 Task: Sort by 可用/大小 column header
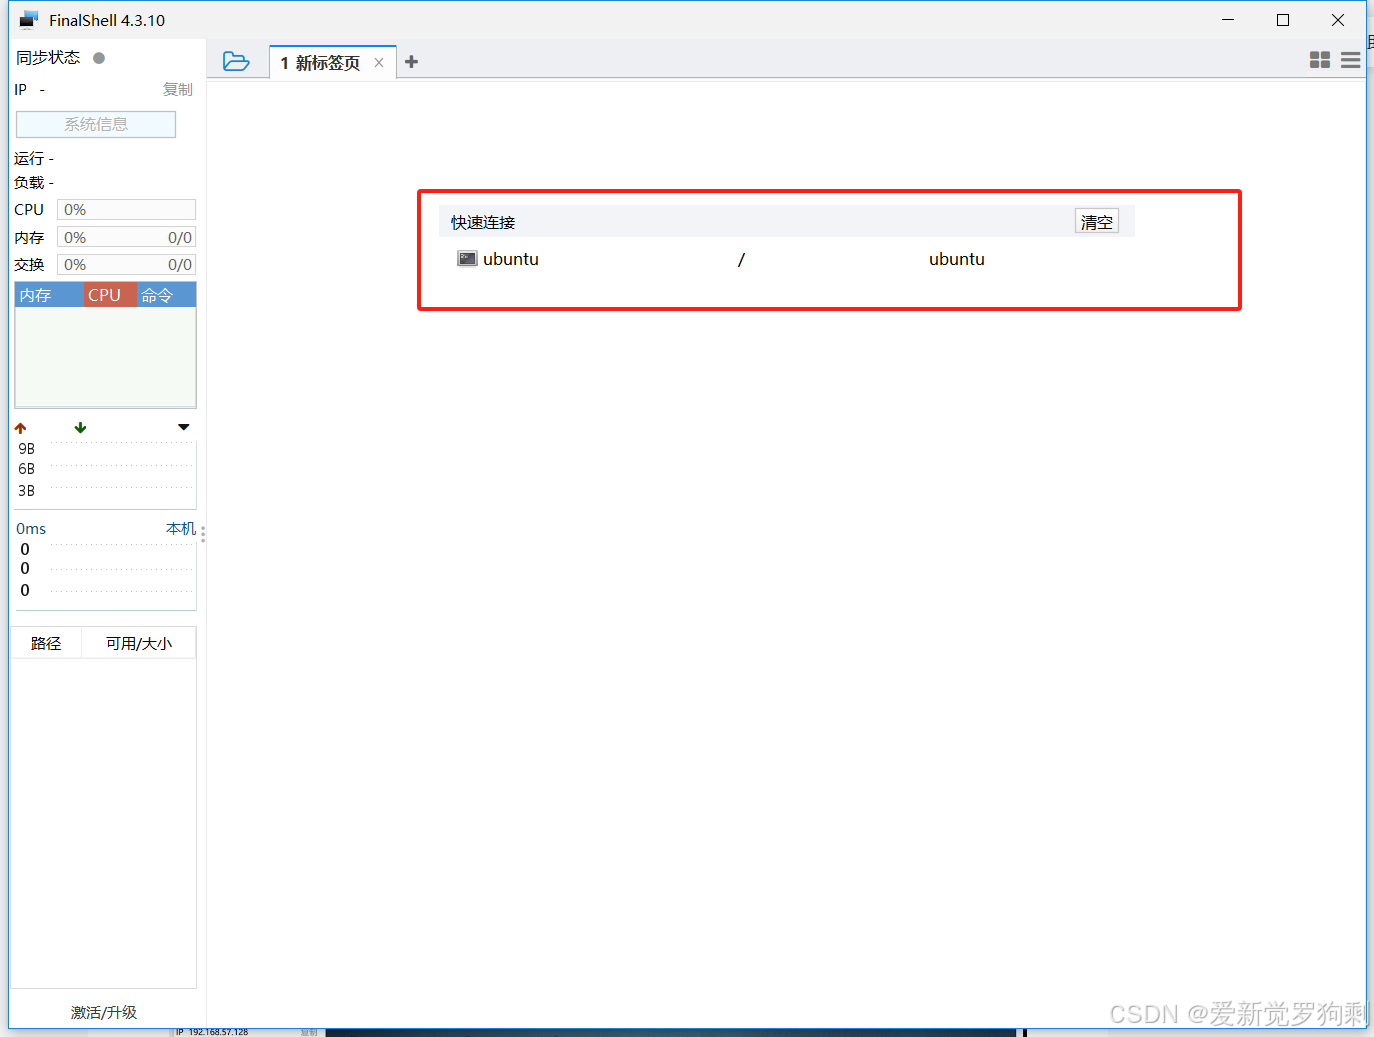139,643
